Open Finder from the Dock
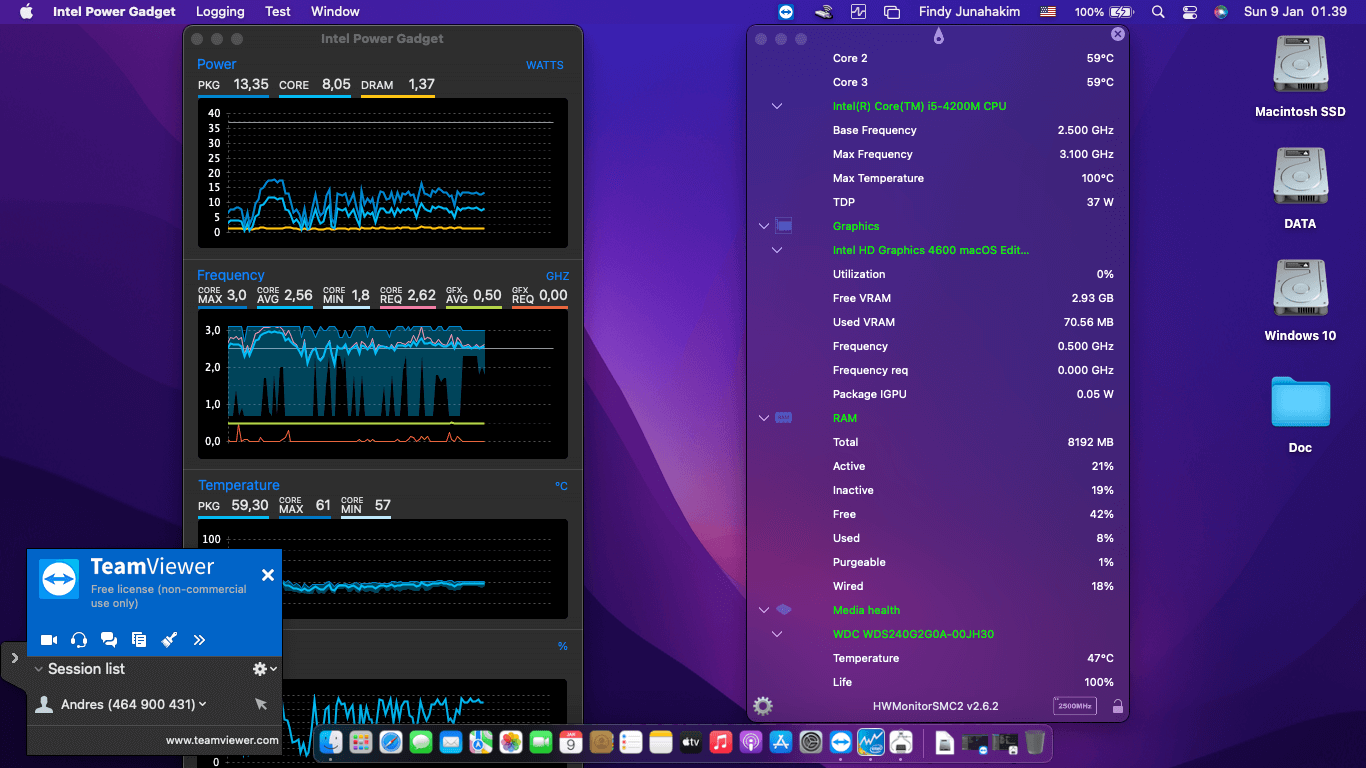The width and height of the screenshot is (1366, 768). click(x=331, y=742)
